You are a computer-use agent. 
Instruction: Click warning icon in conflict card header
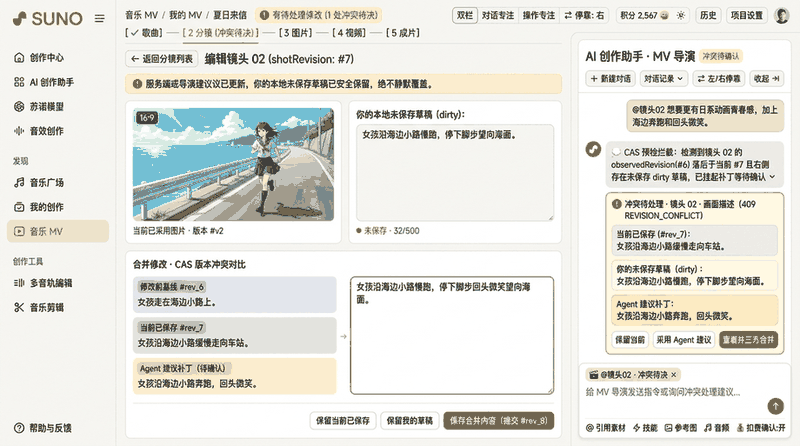point(616,204)
